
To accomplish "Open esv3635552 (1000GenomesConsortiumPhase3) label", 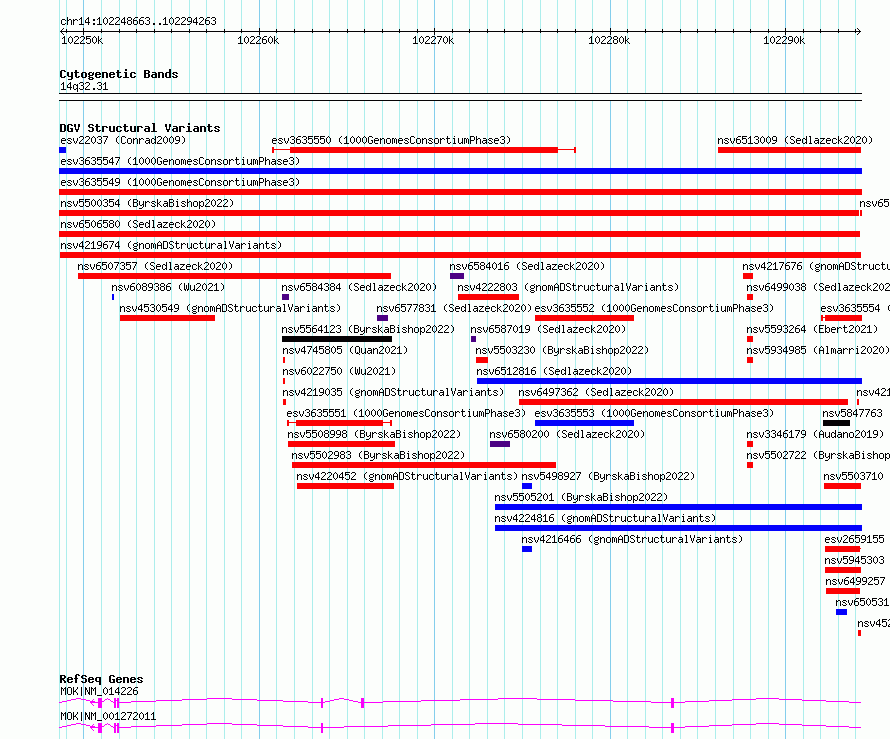I will (x=654, y=308).
